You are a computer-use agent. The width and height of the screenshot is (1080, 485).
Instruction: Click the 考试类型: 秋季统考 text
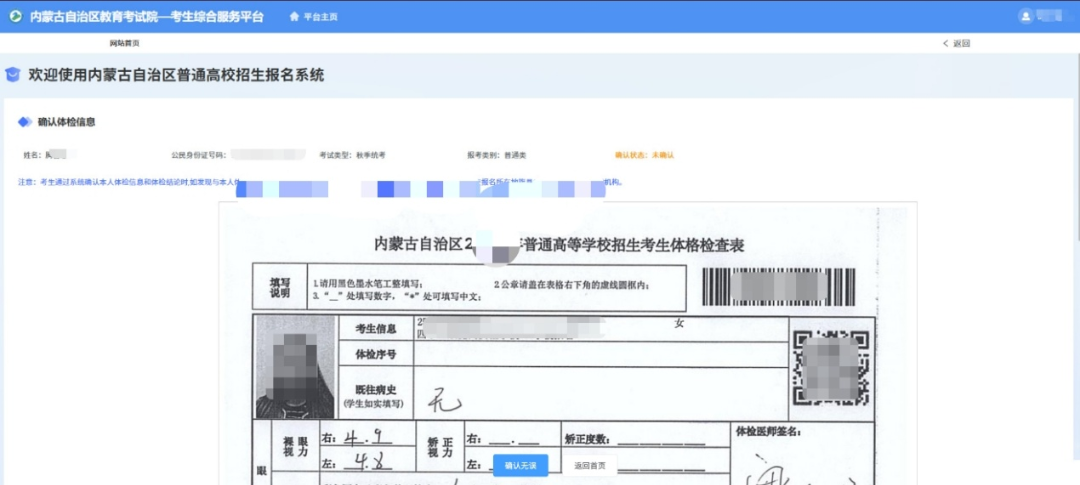[x=353, y=156]
